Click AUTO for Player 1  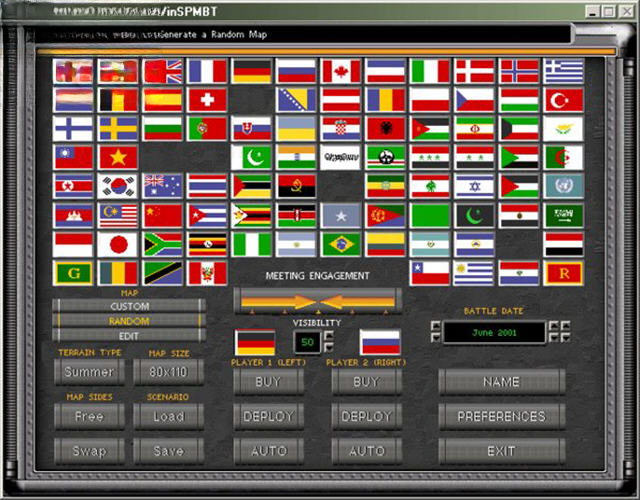[x=269, y=451]
